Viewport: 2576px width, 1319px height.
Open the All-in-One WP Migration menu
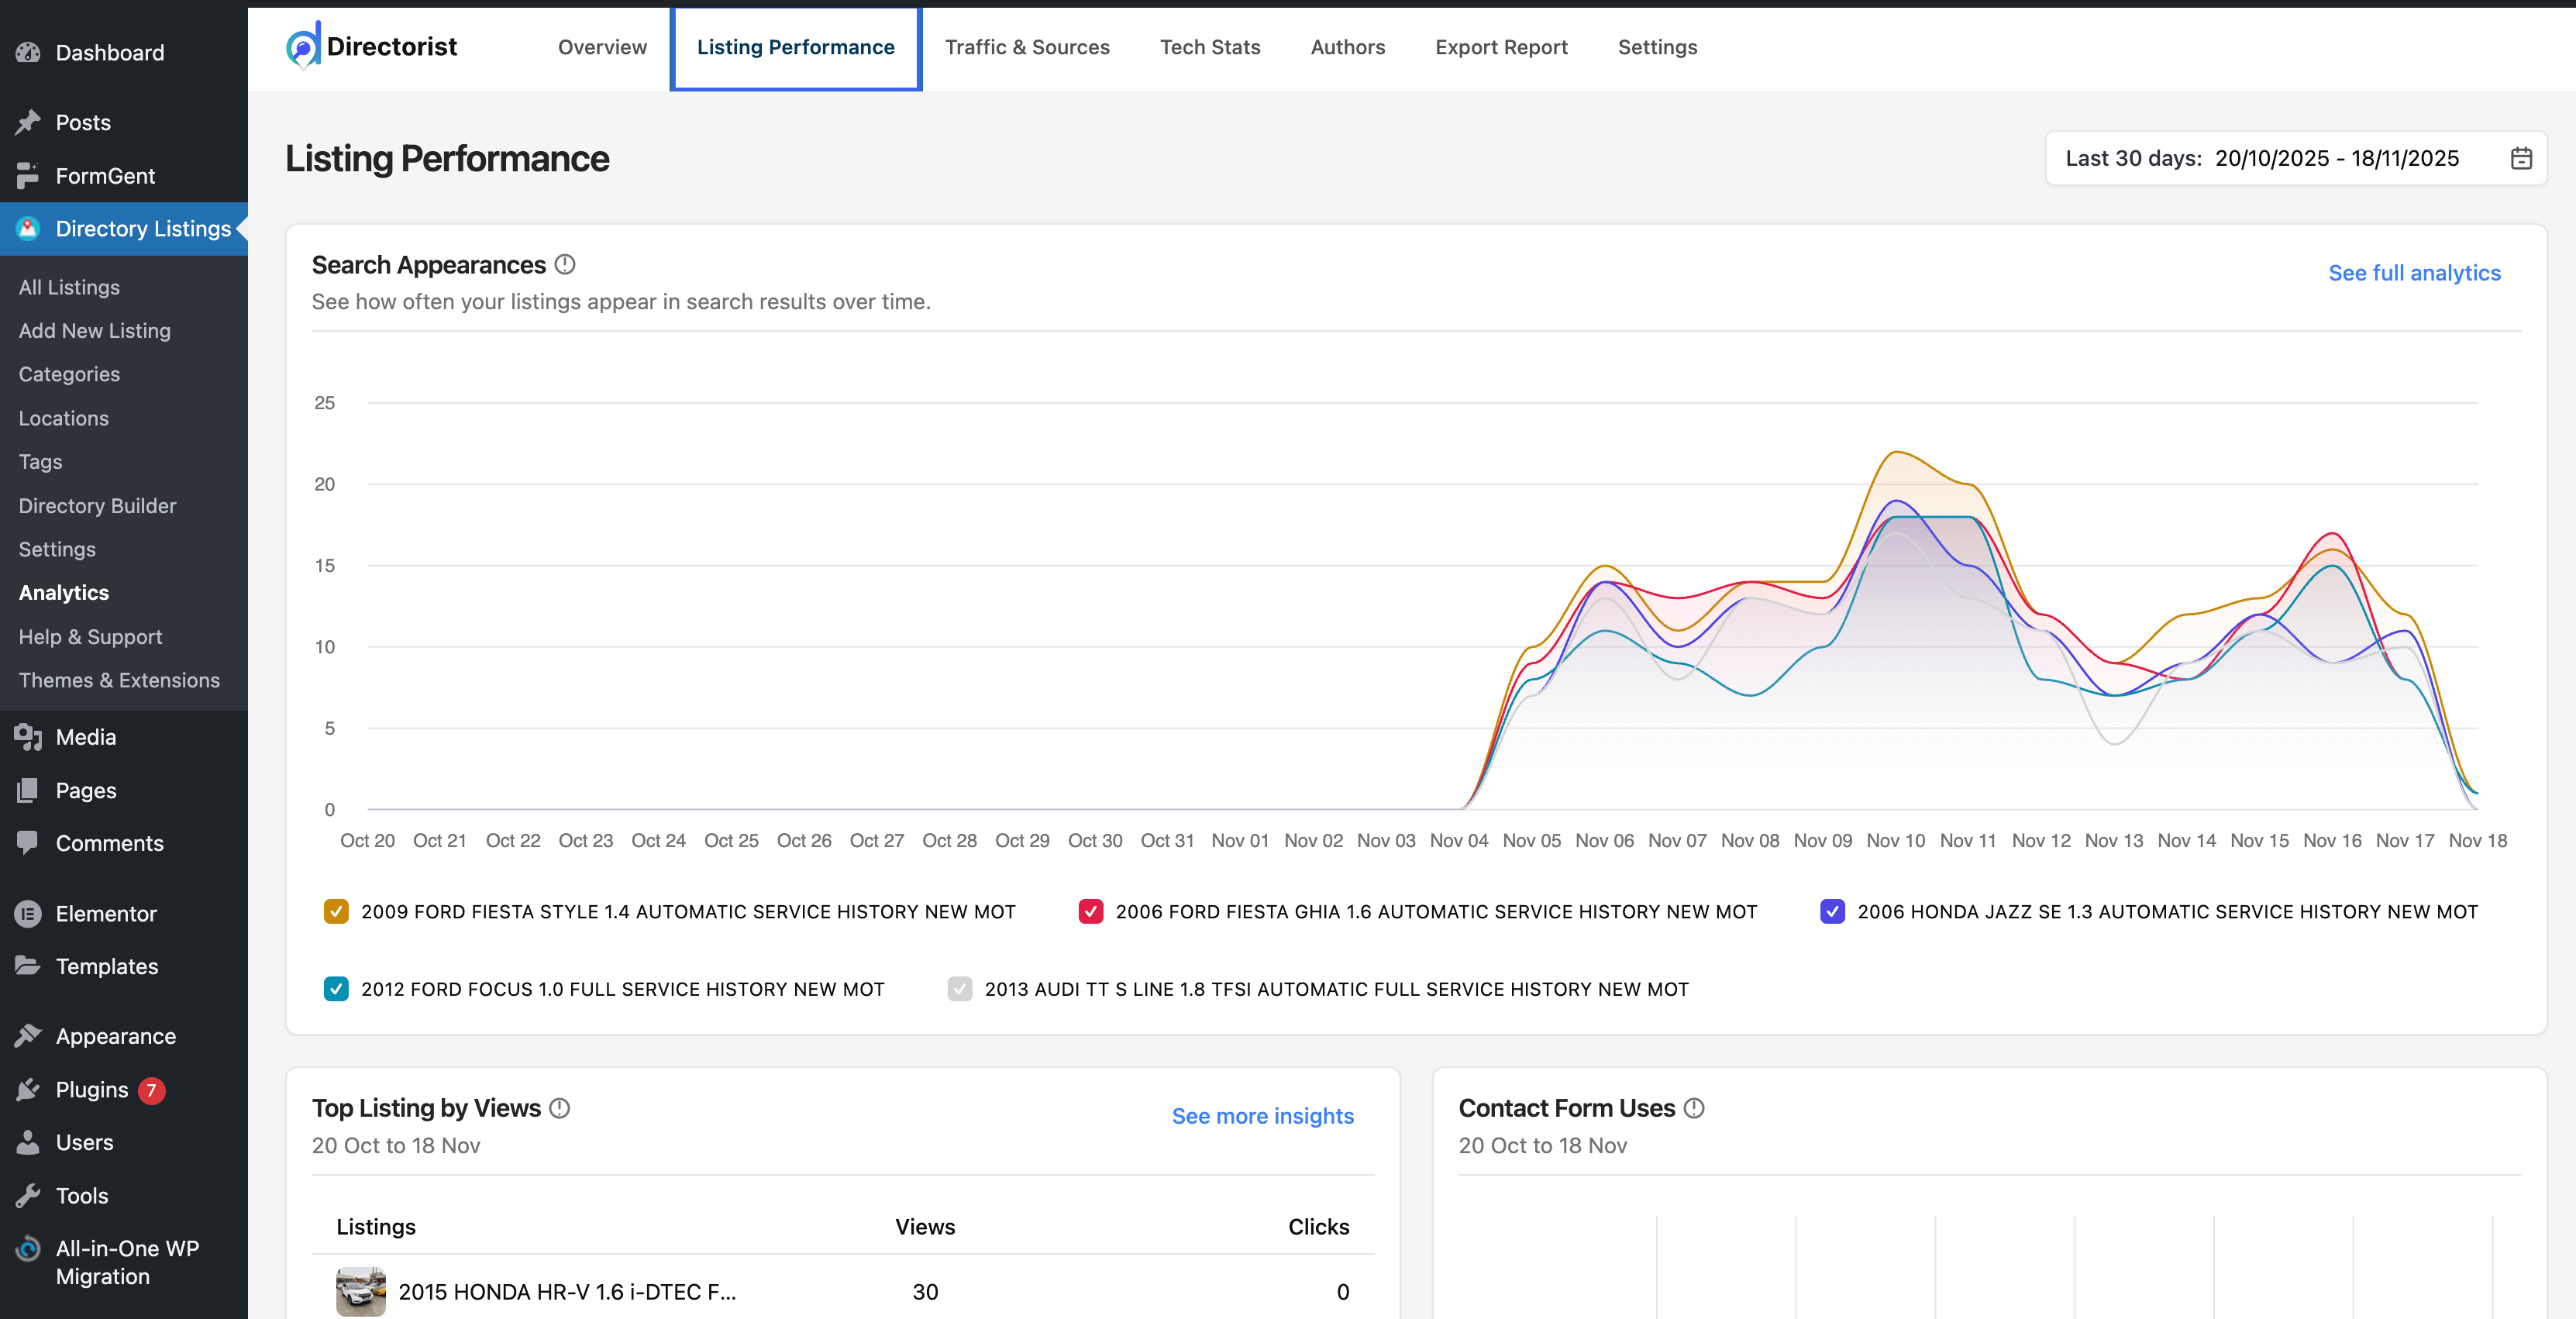pos(124,1262)
